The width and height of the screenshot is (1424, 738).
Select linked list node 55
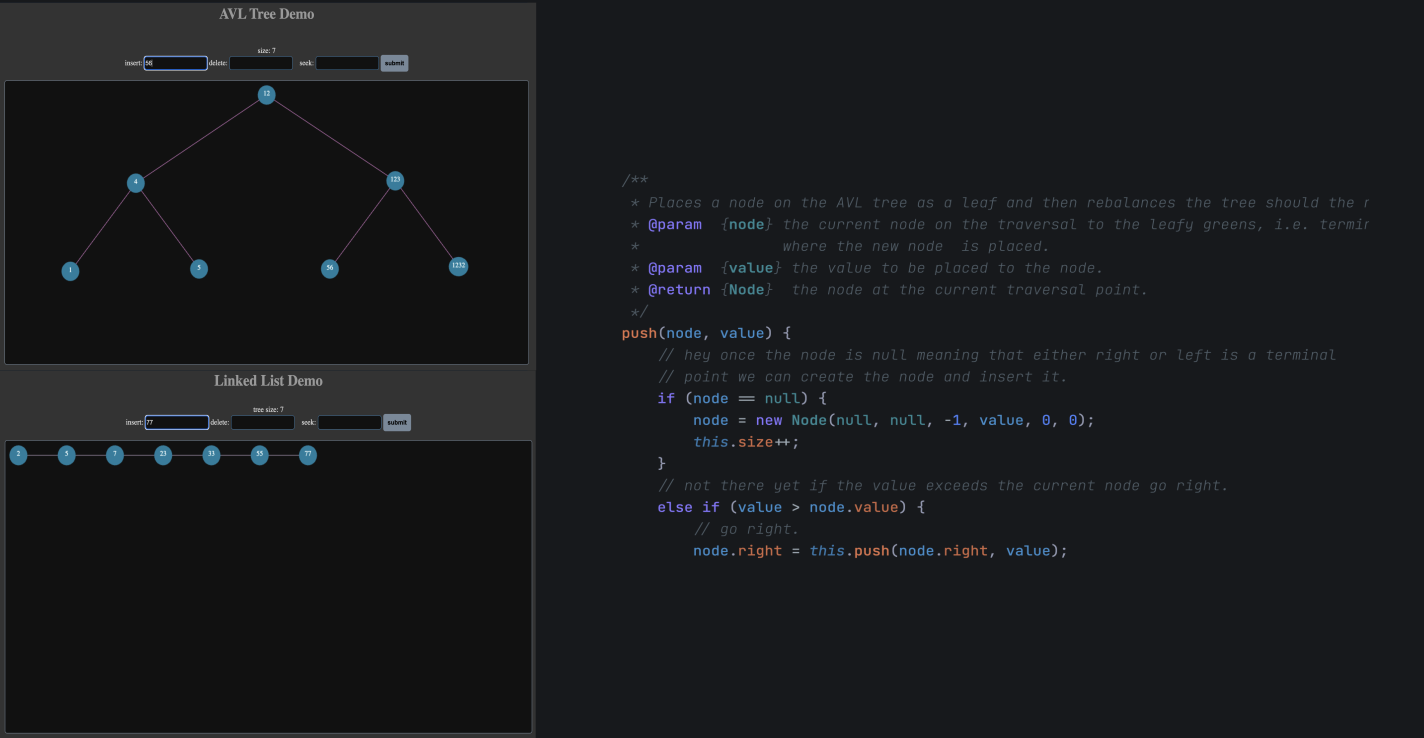[x=259, y=455]
